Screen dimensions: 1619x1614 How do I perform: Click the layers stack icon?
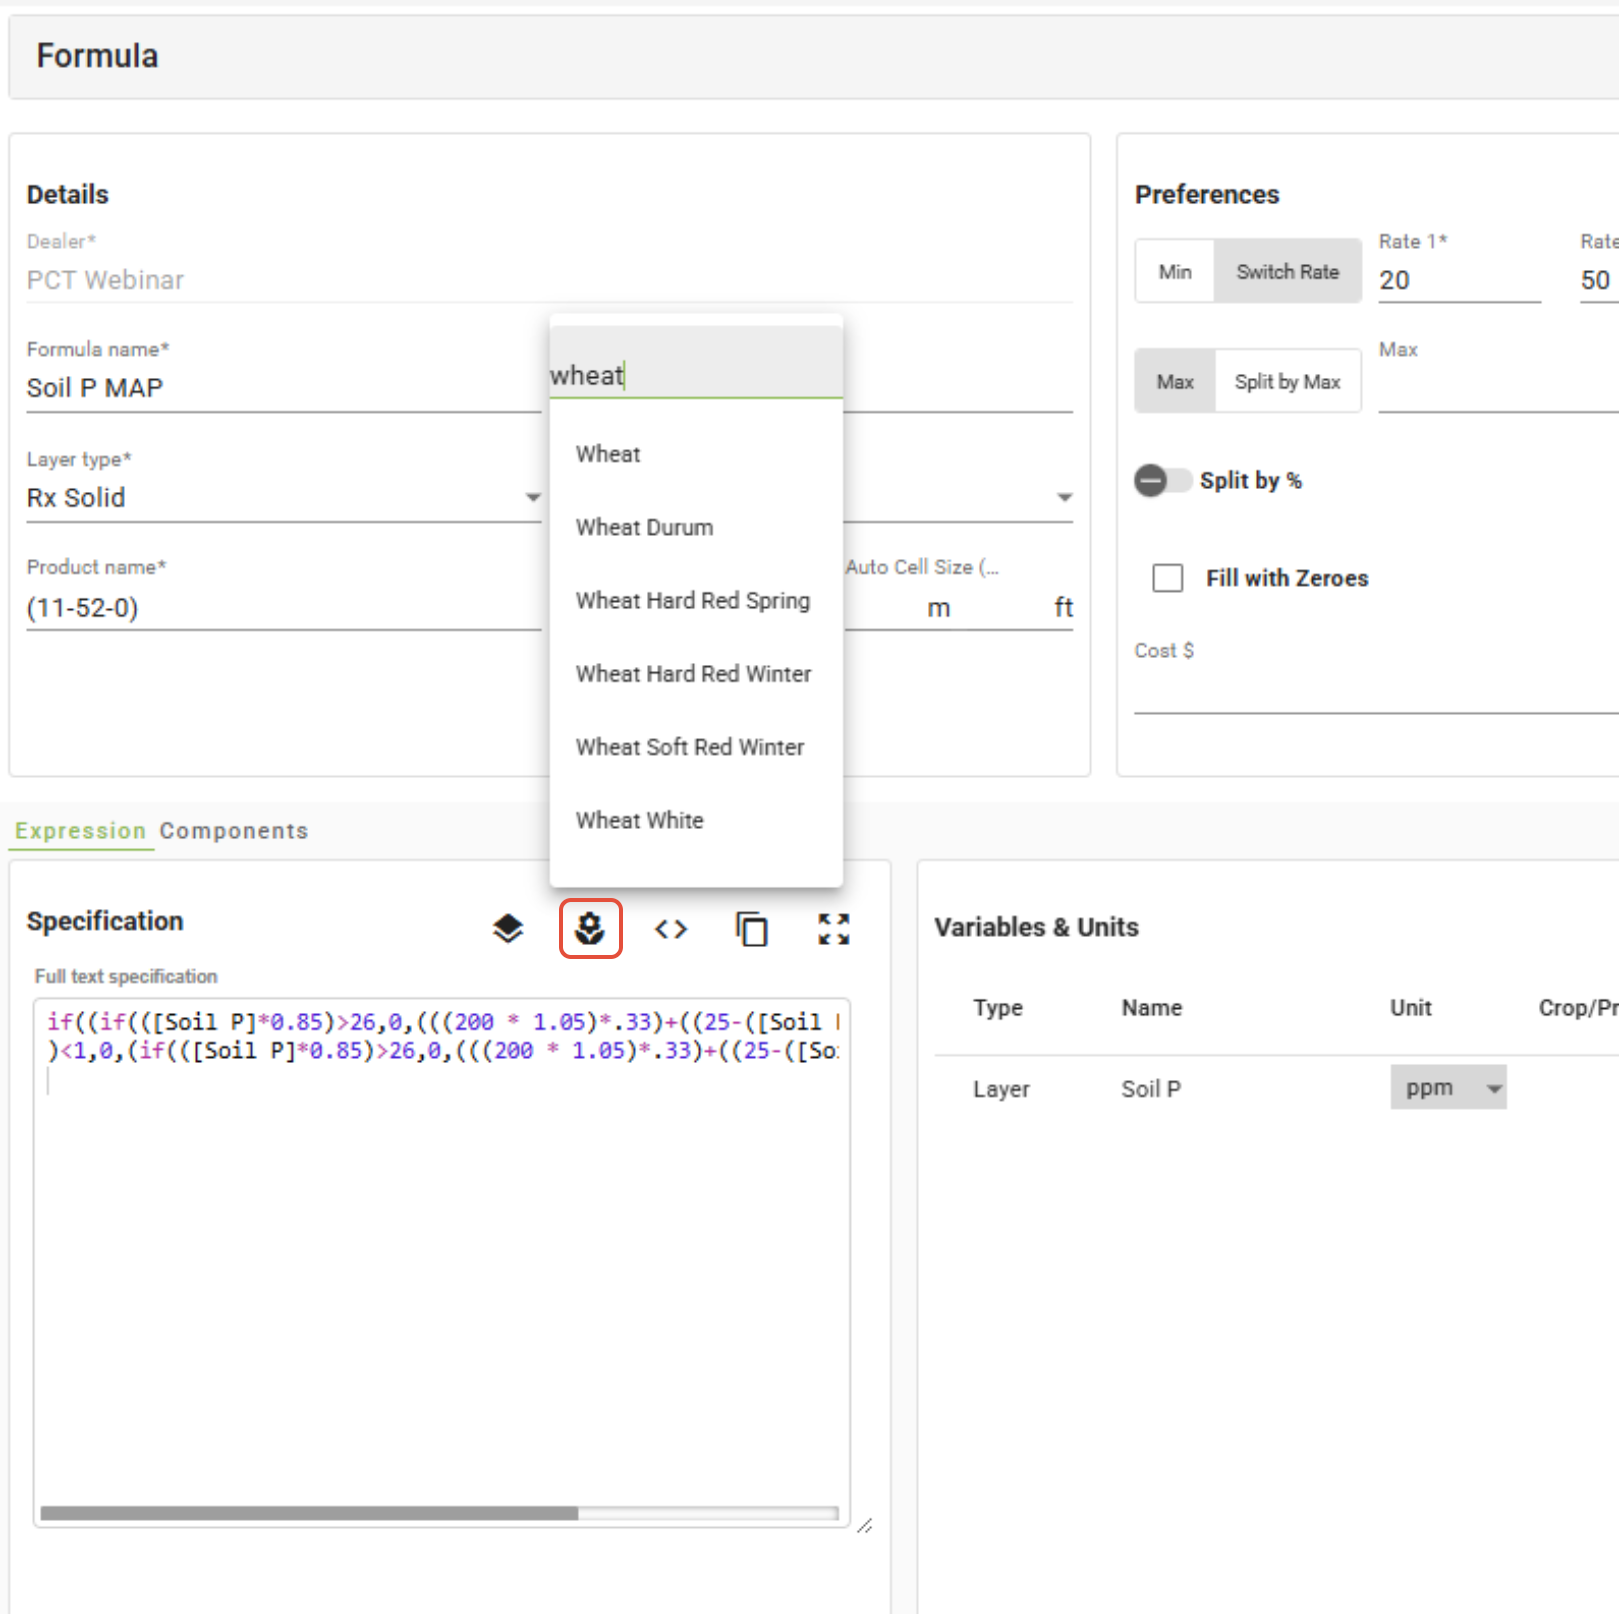coord(508,929)
